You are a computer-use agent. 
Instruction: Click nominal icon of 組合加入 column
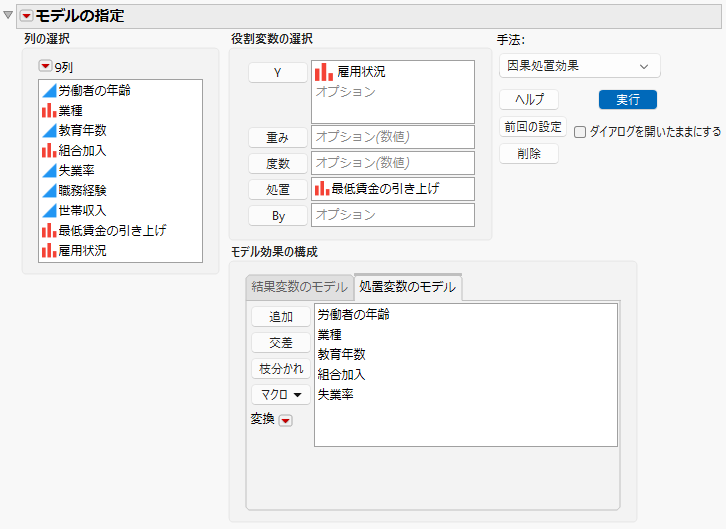point(50,150)
